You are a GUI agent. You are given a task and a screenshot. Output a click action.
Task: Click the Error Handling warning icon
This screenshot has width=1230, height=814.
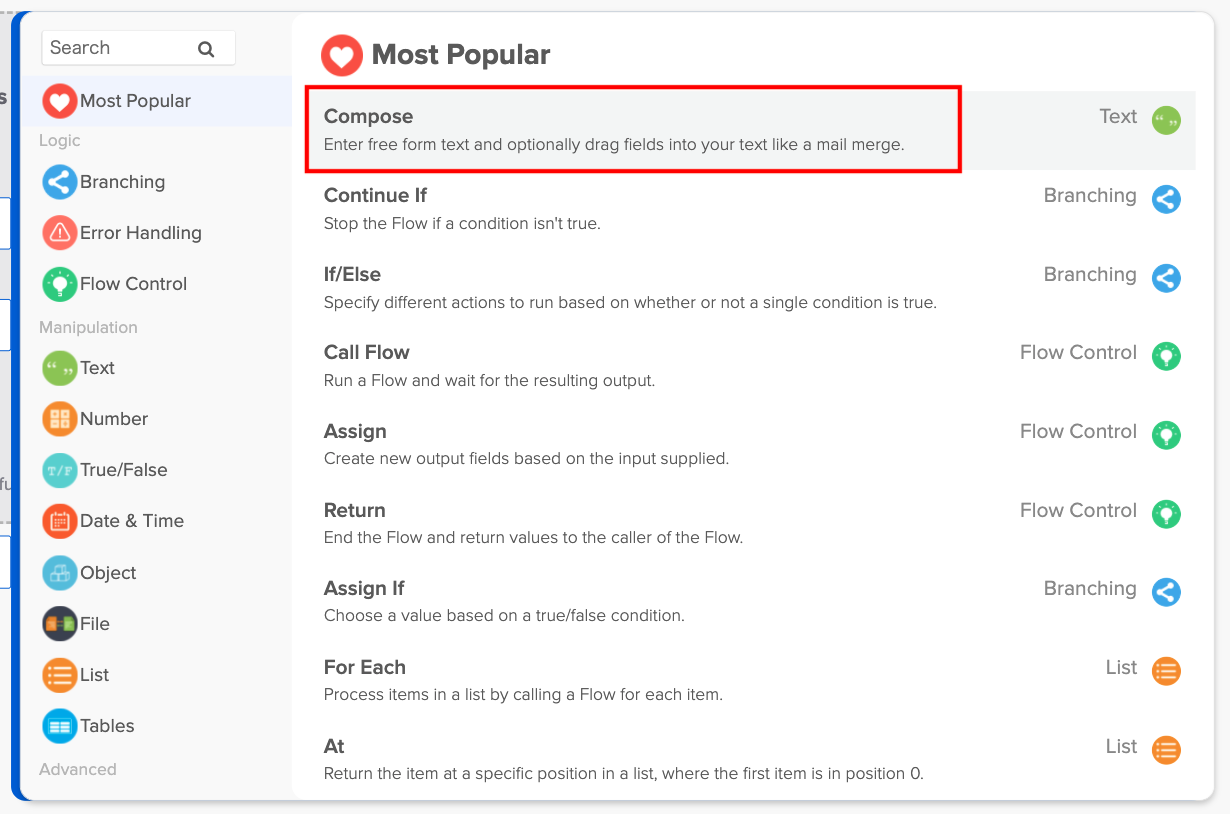60,233
